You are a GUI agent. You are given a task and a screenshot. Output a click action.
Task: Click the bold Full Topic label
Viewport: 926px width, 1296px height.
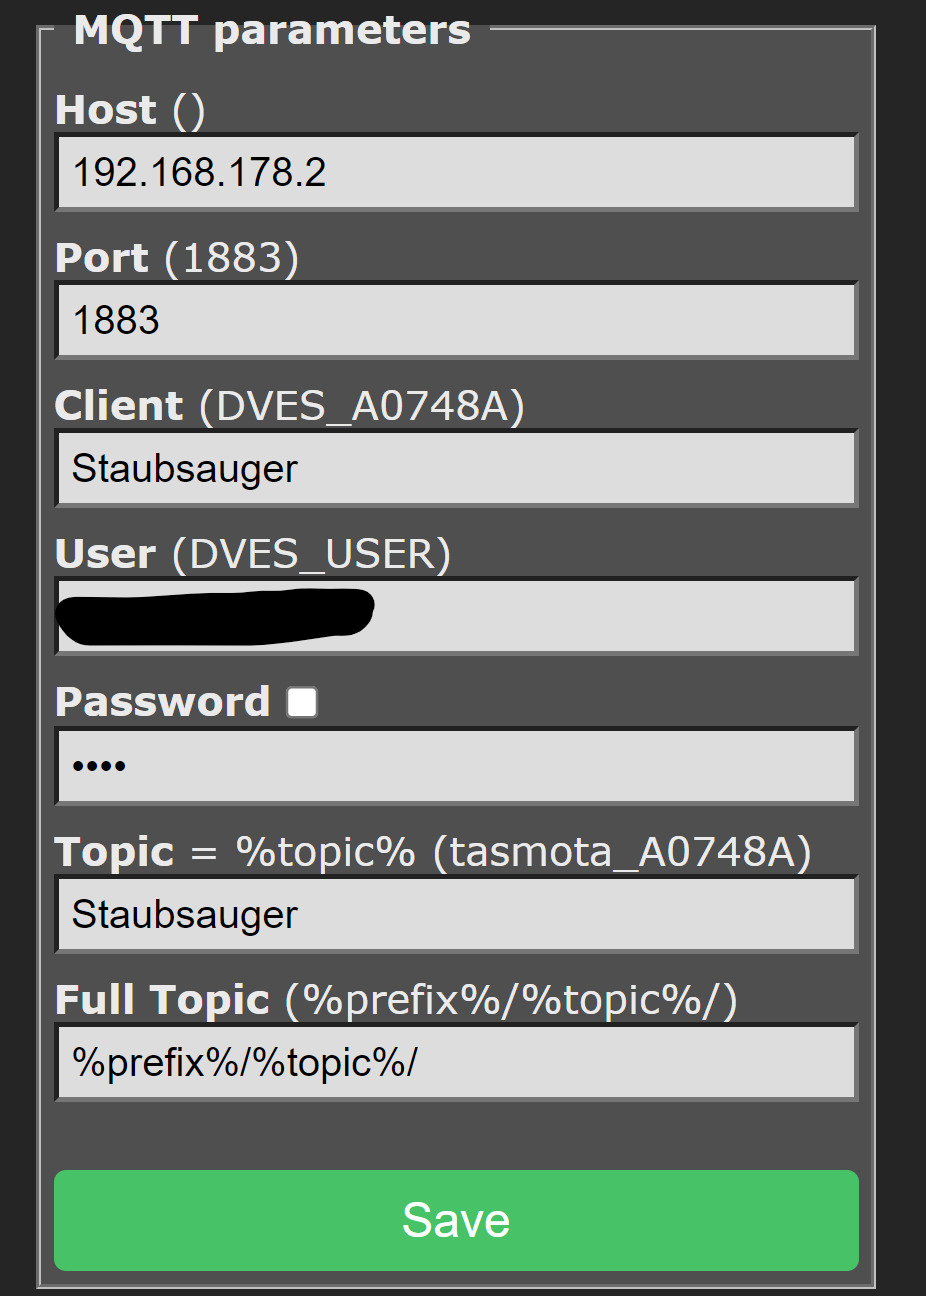tap(162, 1000)
